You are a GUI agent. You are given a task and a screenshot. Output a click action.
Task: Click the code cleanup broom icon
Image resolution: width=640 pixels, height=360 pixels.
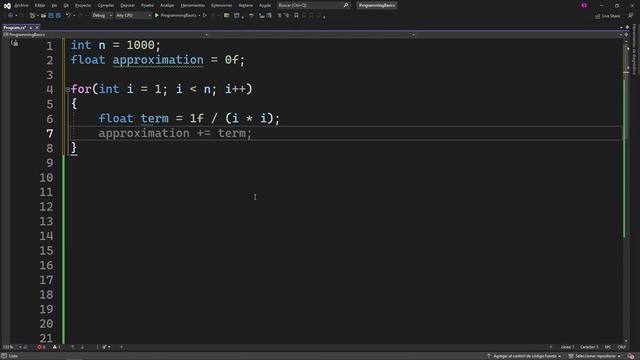[x=105, y=347]
